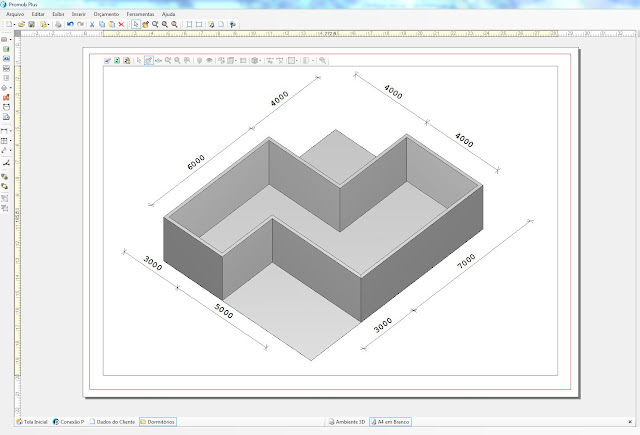Click the last magnifier icon in viewport toolbar
Image resolution: width=640 pixels, height=435 pixels.
click(x=322, y=60)
